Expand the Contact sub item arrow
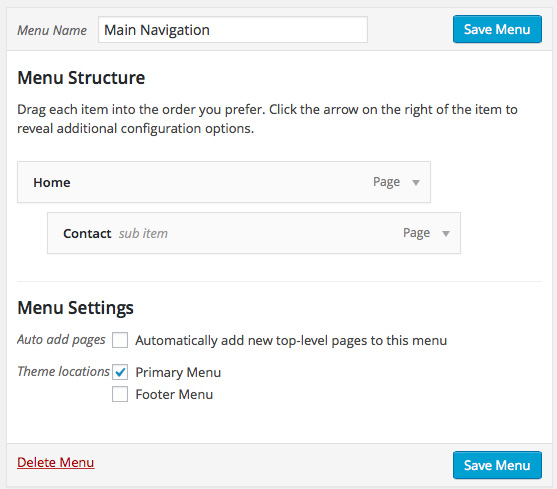Viewport: 557px width, 489px height. pos(445,233)
